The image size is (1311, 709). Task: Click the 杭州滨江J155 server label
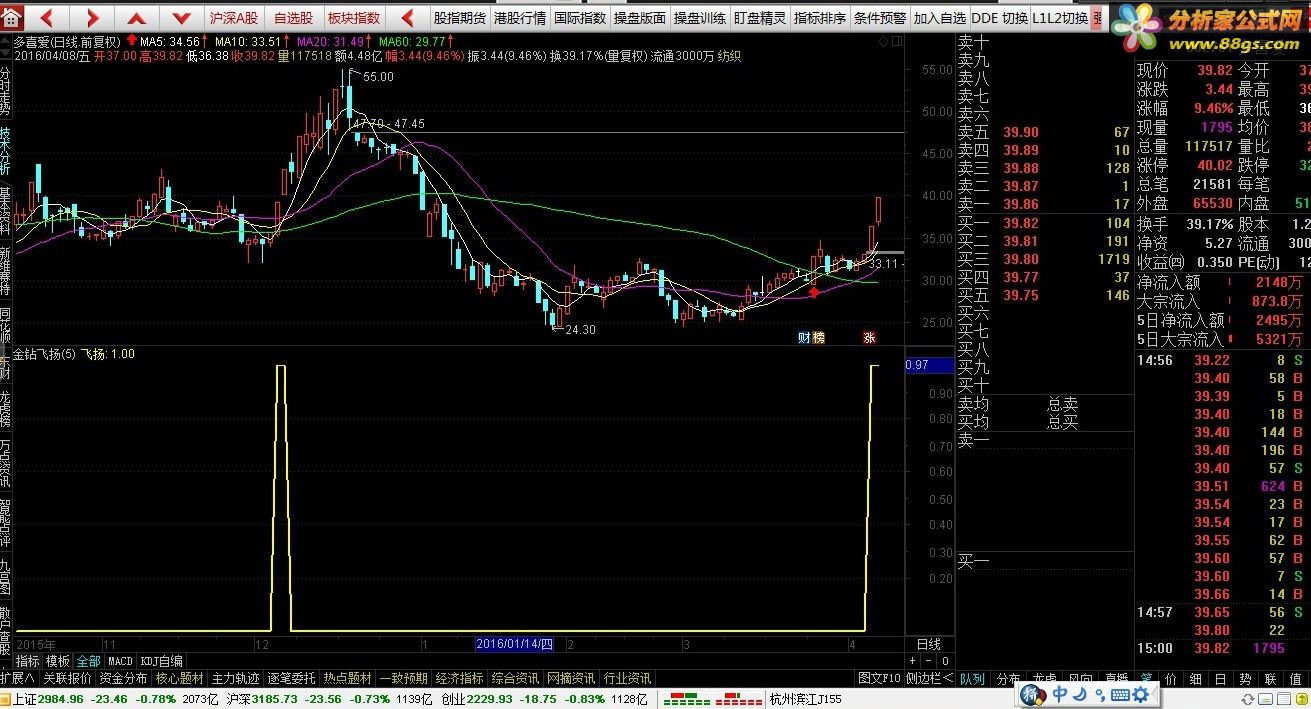[806, 699]
